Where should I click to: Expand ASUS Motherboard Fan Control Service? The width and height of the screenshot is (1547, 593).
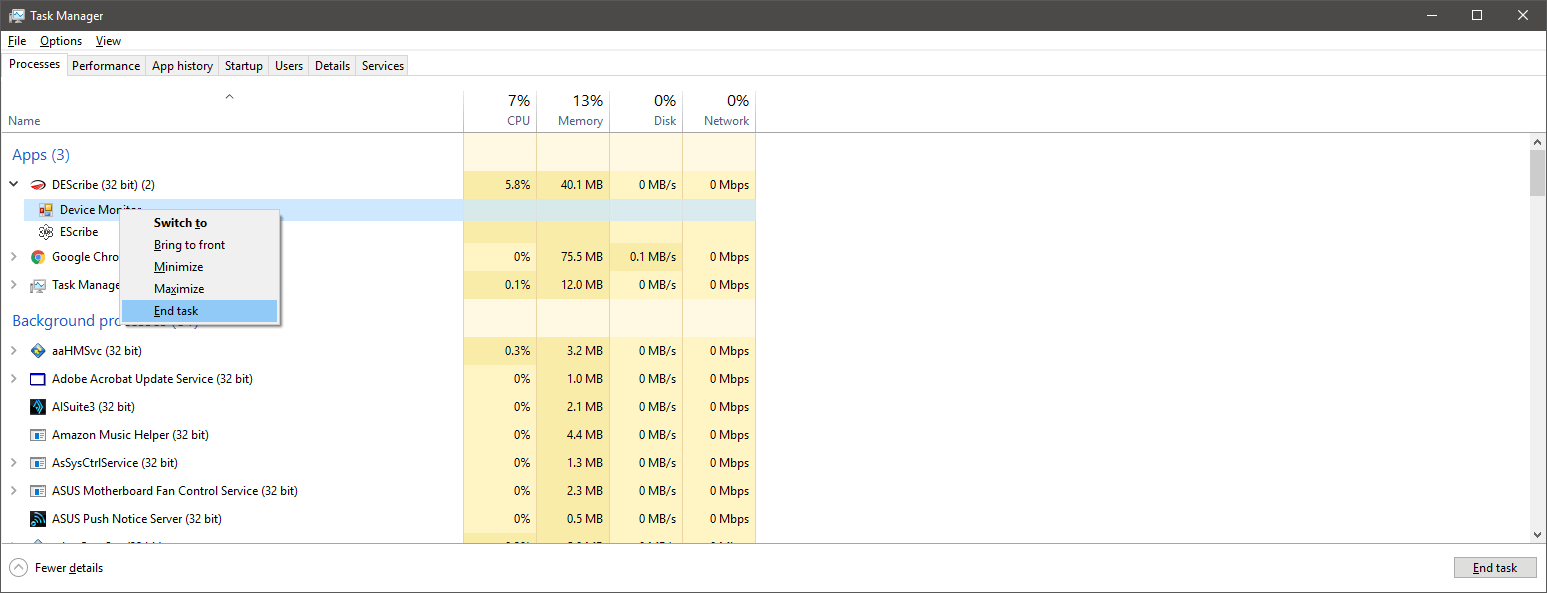point(14,491)
